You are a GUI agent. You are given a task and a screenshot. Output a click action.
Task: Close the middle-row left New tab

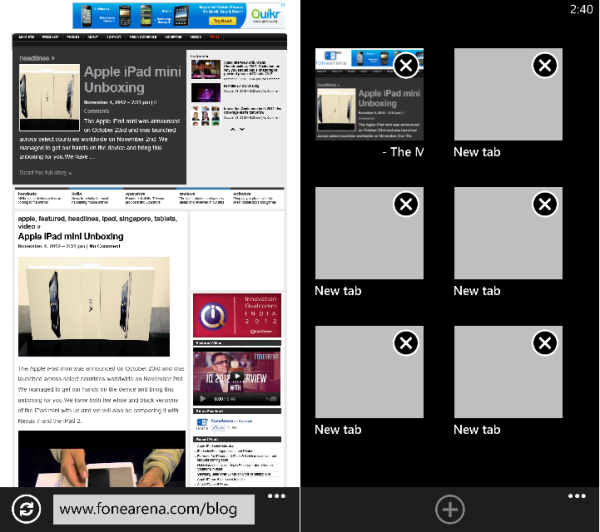point(406,204)
